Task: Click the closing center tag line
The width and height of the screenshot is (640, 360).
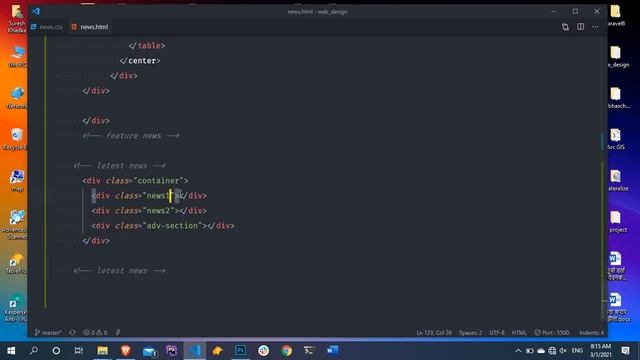Action: (140, 61)
